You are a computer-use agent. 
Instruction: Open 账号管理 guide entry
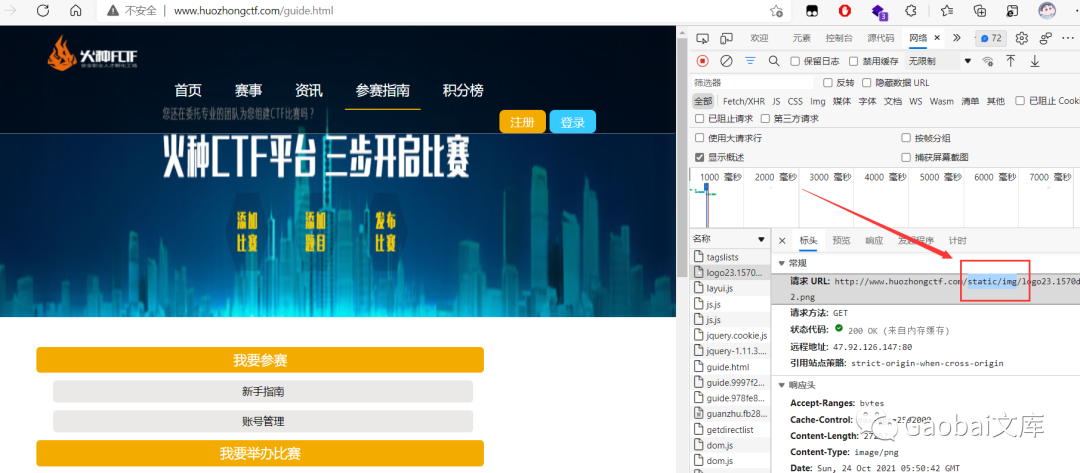pyautogui.click(x=262, y=421)
